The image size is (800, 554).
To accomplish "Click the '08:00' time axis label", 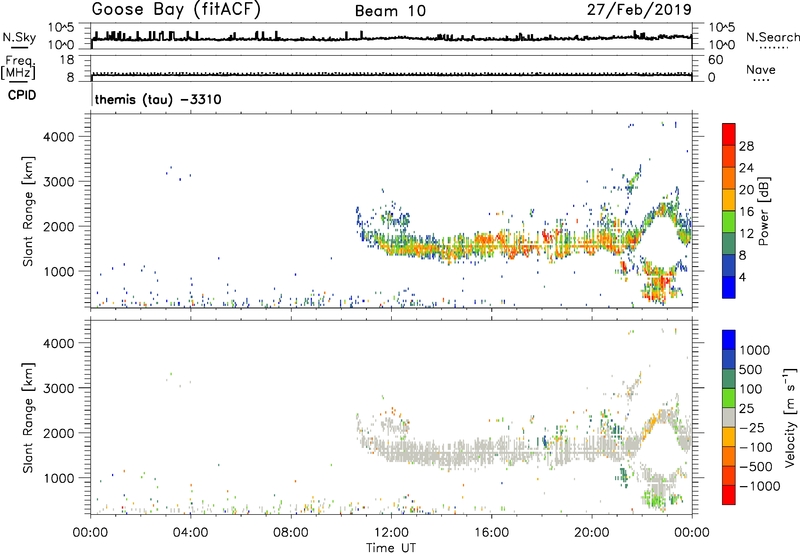I will point(291,533).
